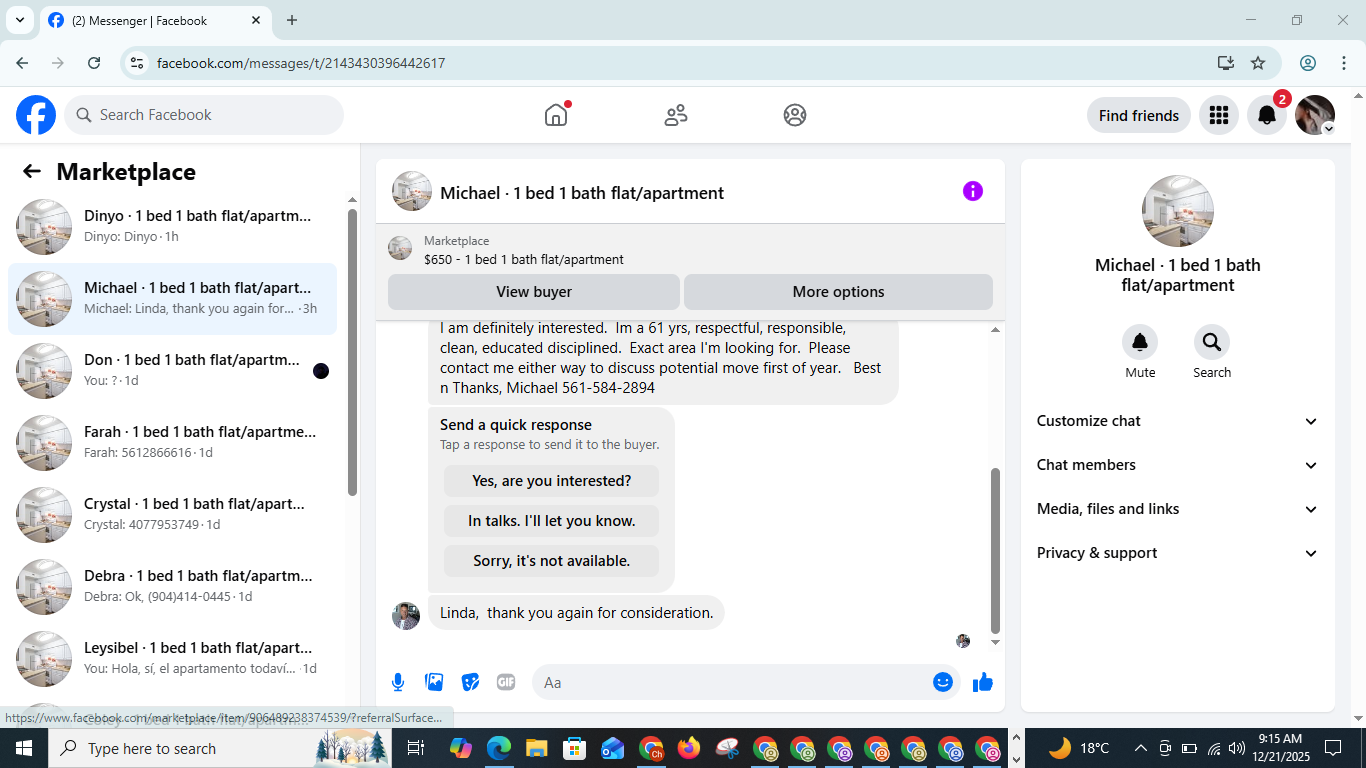Search in conversation magnifier icon
Image resolution: width=1366 pixels, height=768 pixels.
pyautogui.click(x=1212, y=342)
